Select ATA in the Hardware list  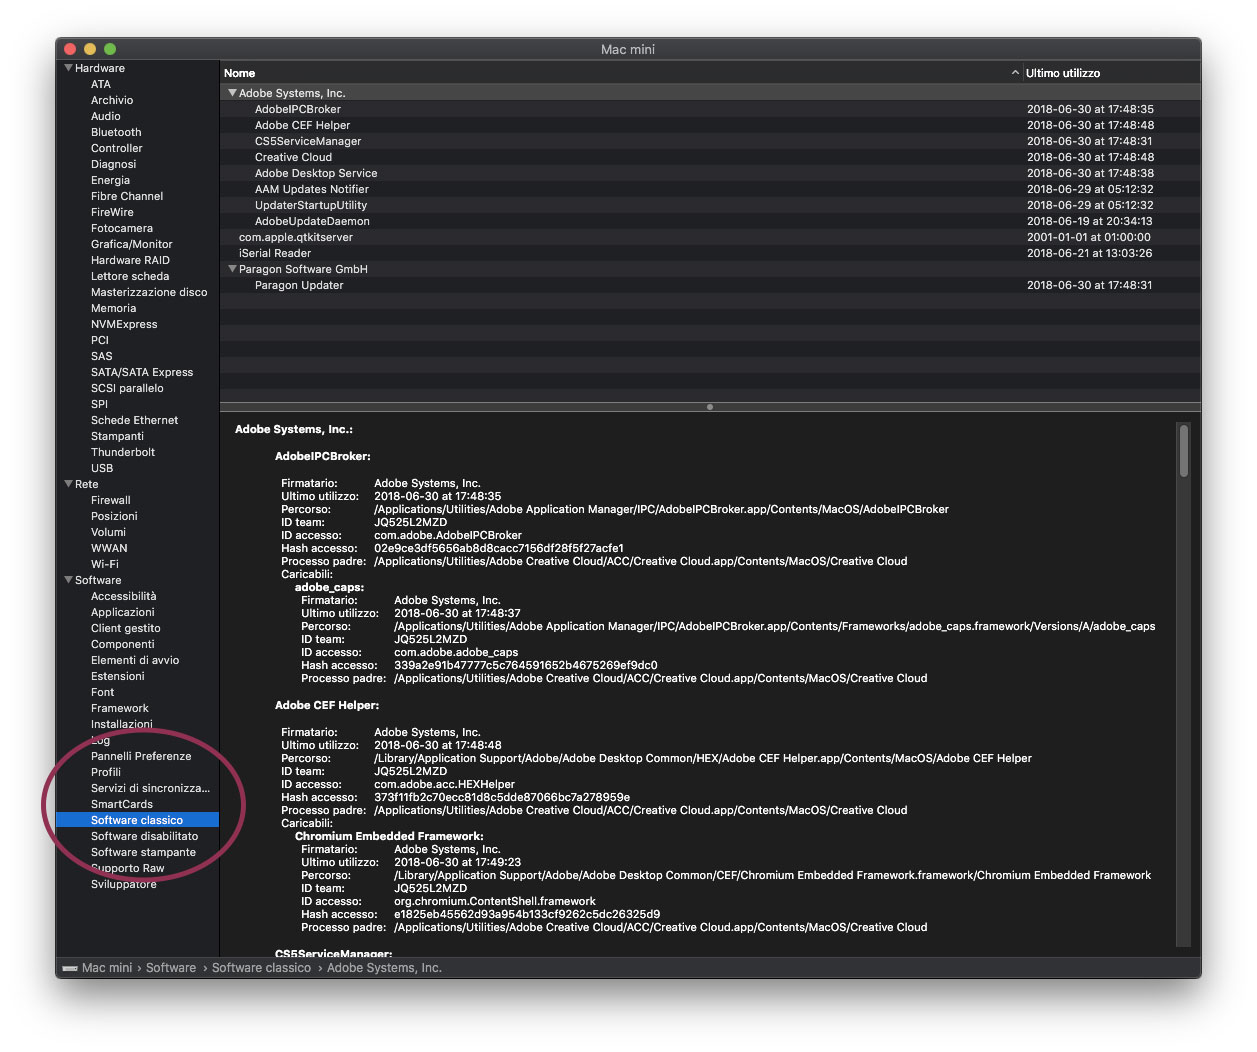(x=101, y=84)
